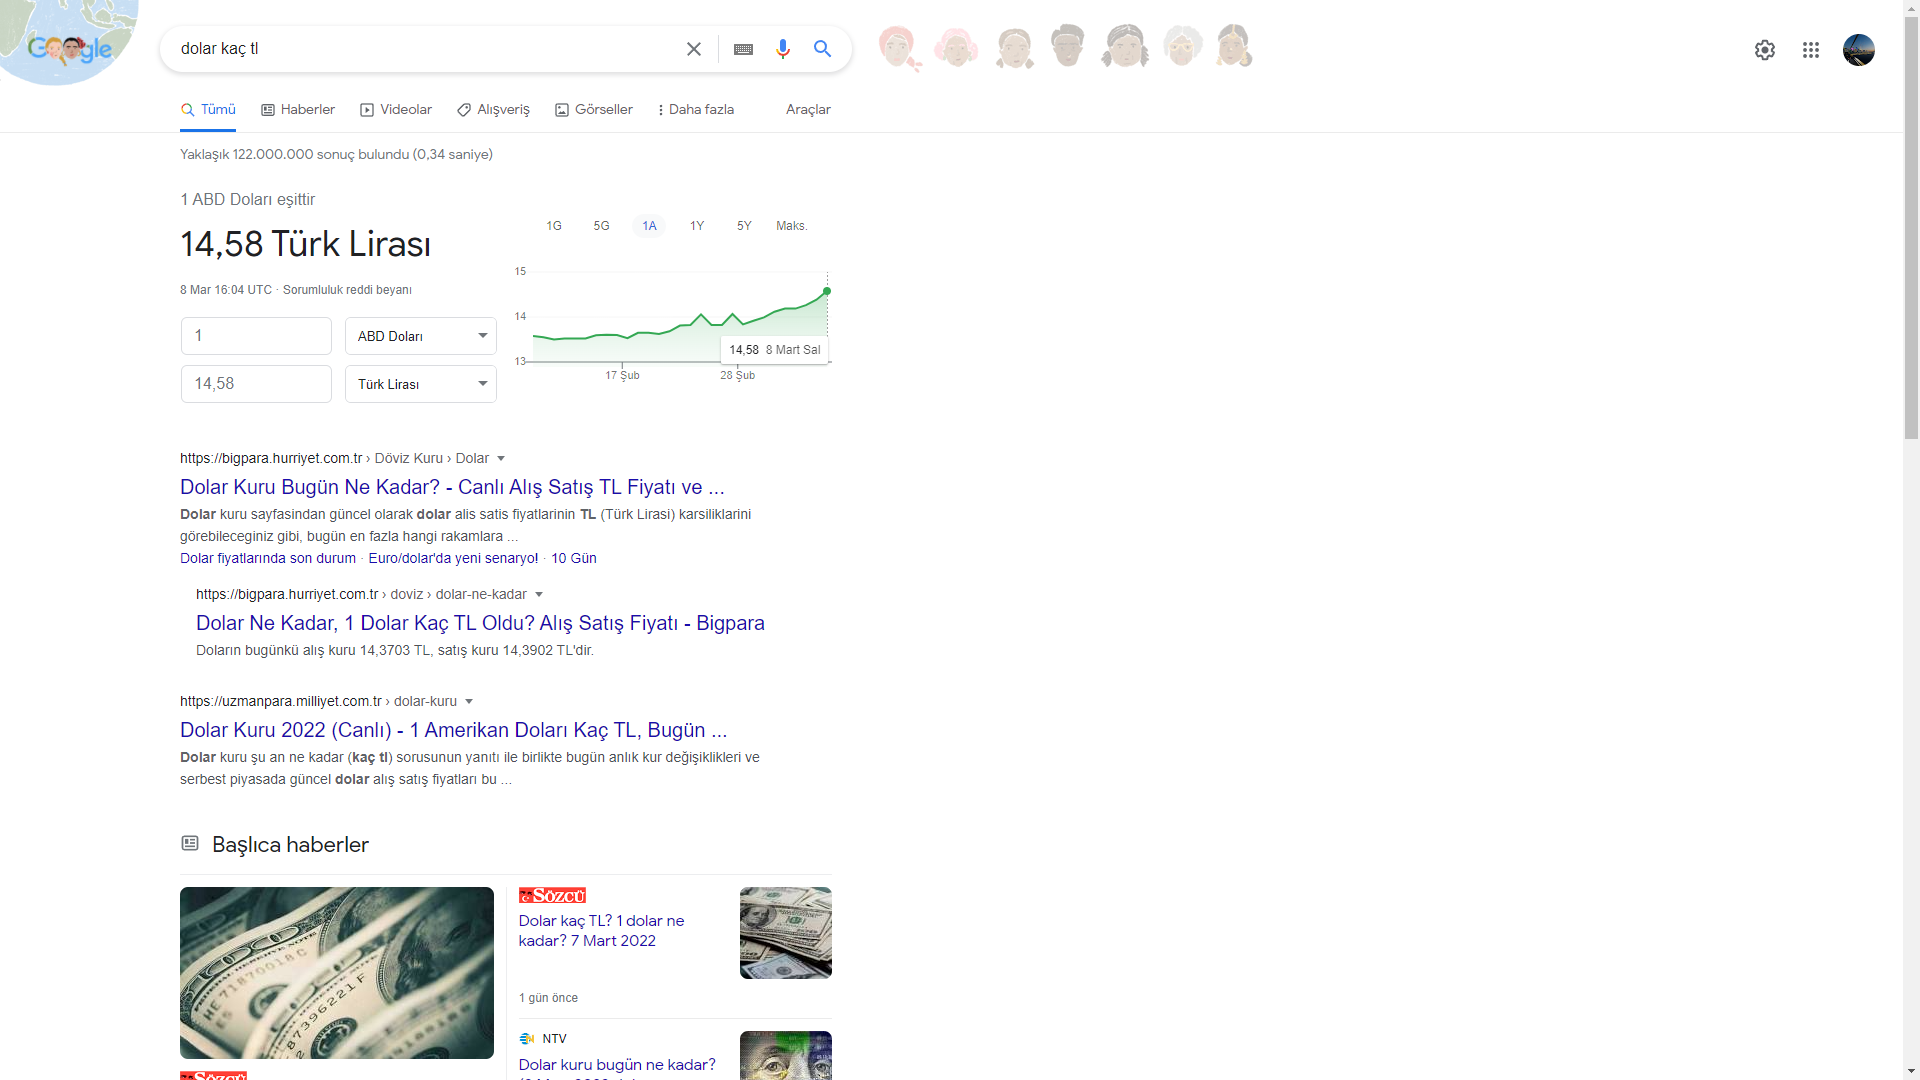The height and width of the screenshot is (1080, 1920).
Task: Click the search magnifier icon
Action: click(x=823, y=48)
